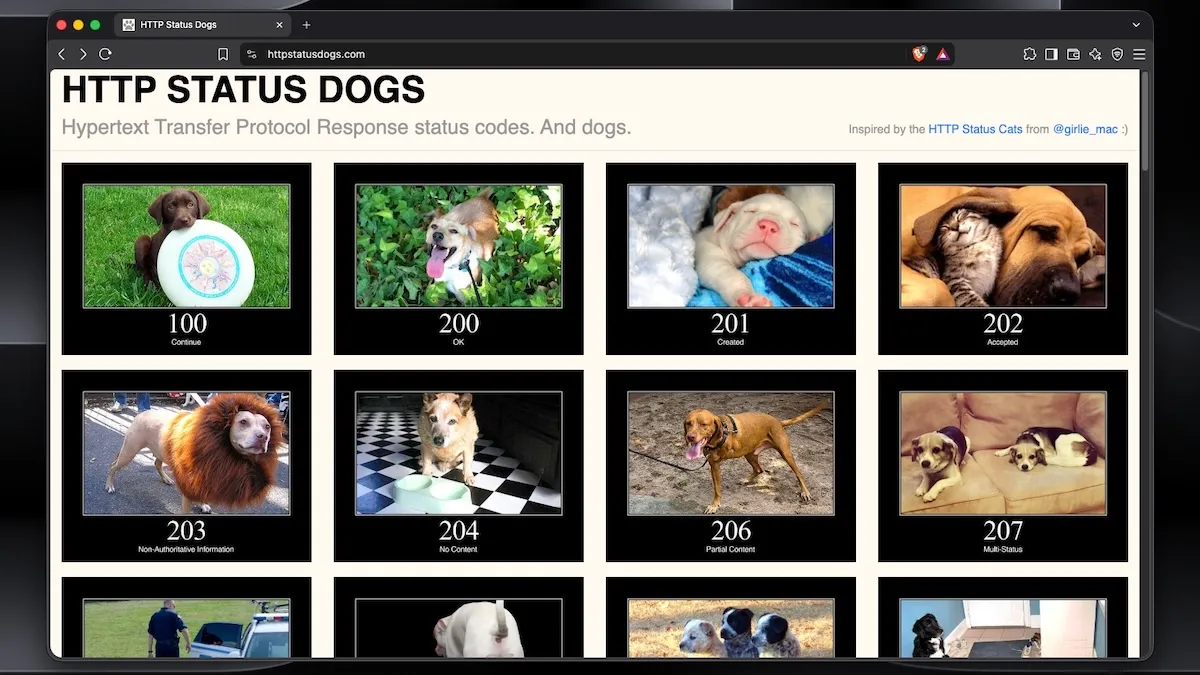Open the Brave Wallet icon
1200x675 pixels.
(x=1074, y=54)
